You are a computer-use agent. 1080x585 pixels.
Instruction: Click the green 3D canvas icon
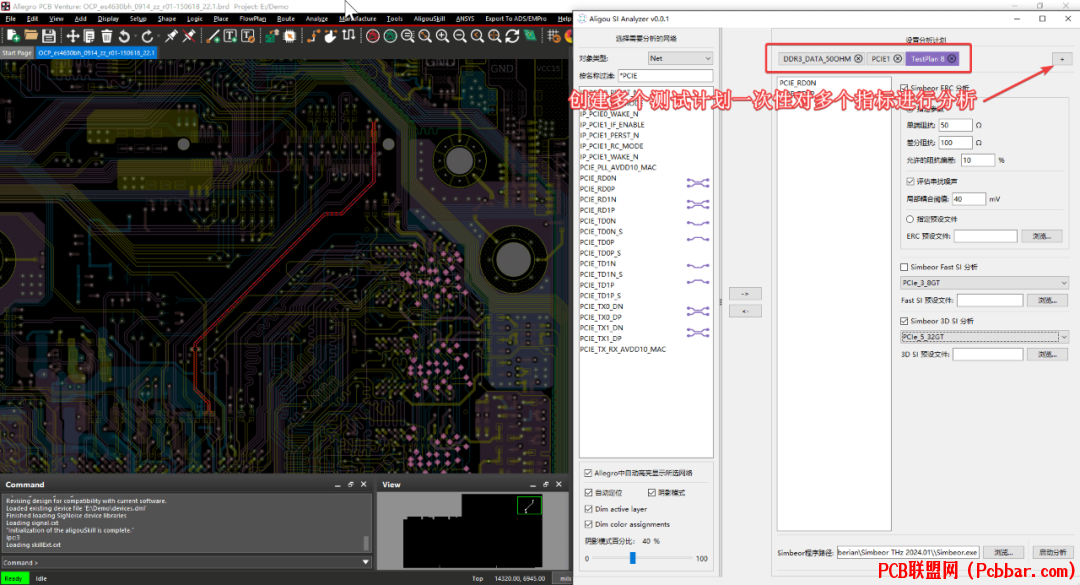pos(530,36)
